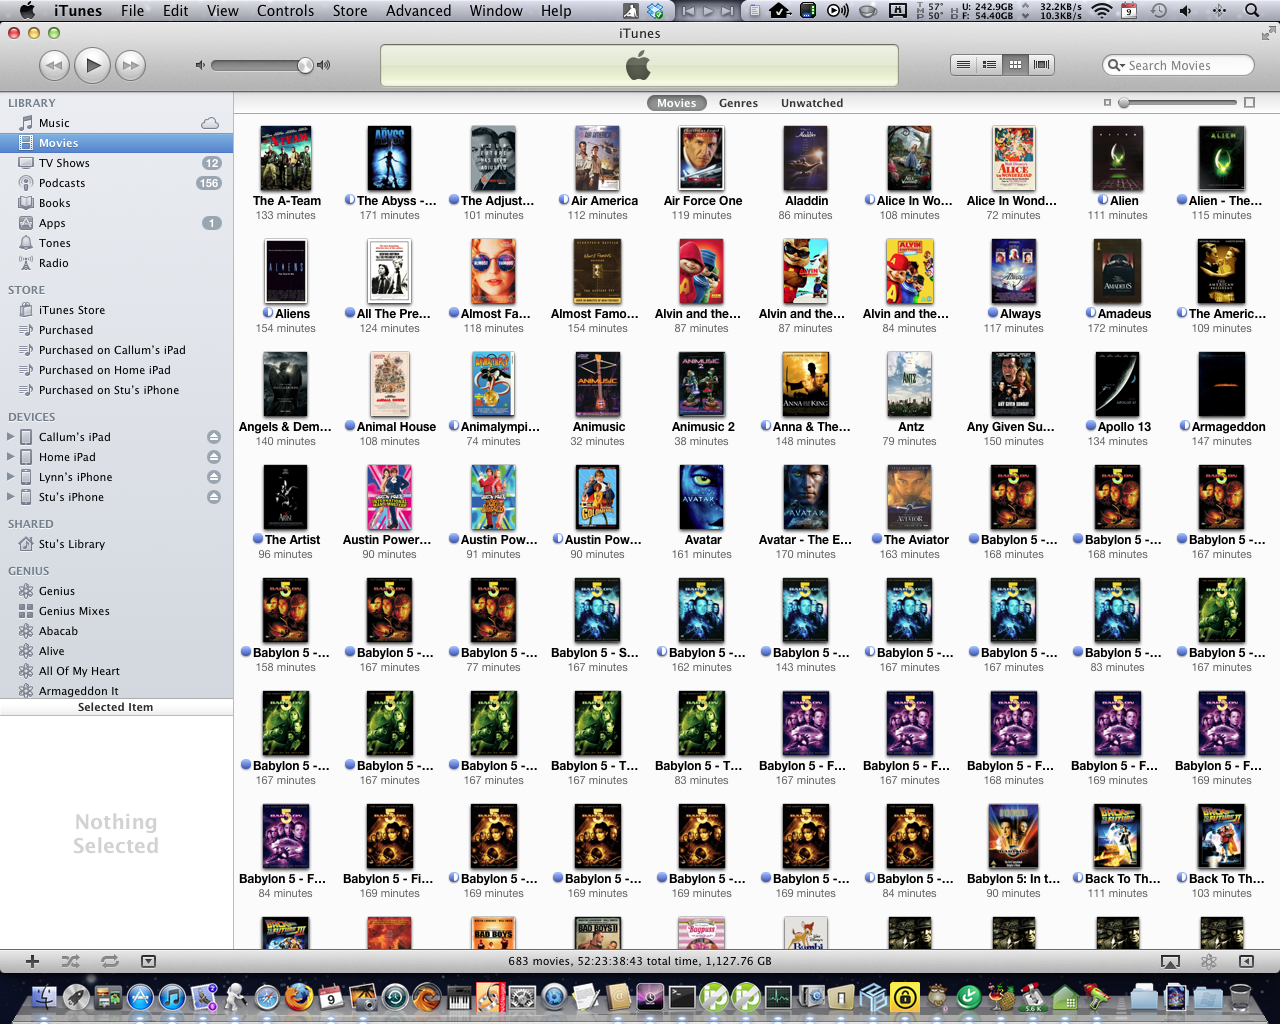Image resolution: width=1280 pixels, height=1024 pixels.
Task: Expand Lynn's iPhone device tree
Action: (11, 477)
